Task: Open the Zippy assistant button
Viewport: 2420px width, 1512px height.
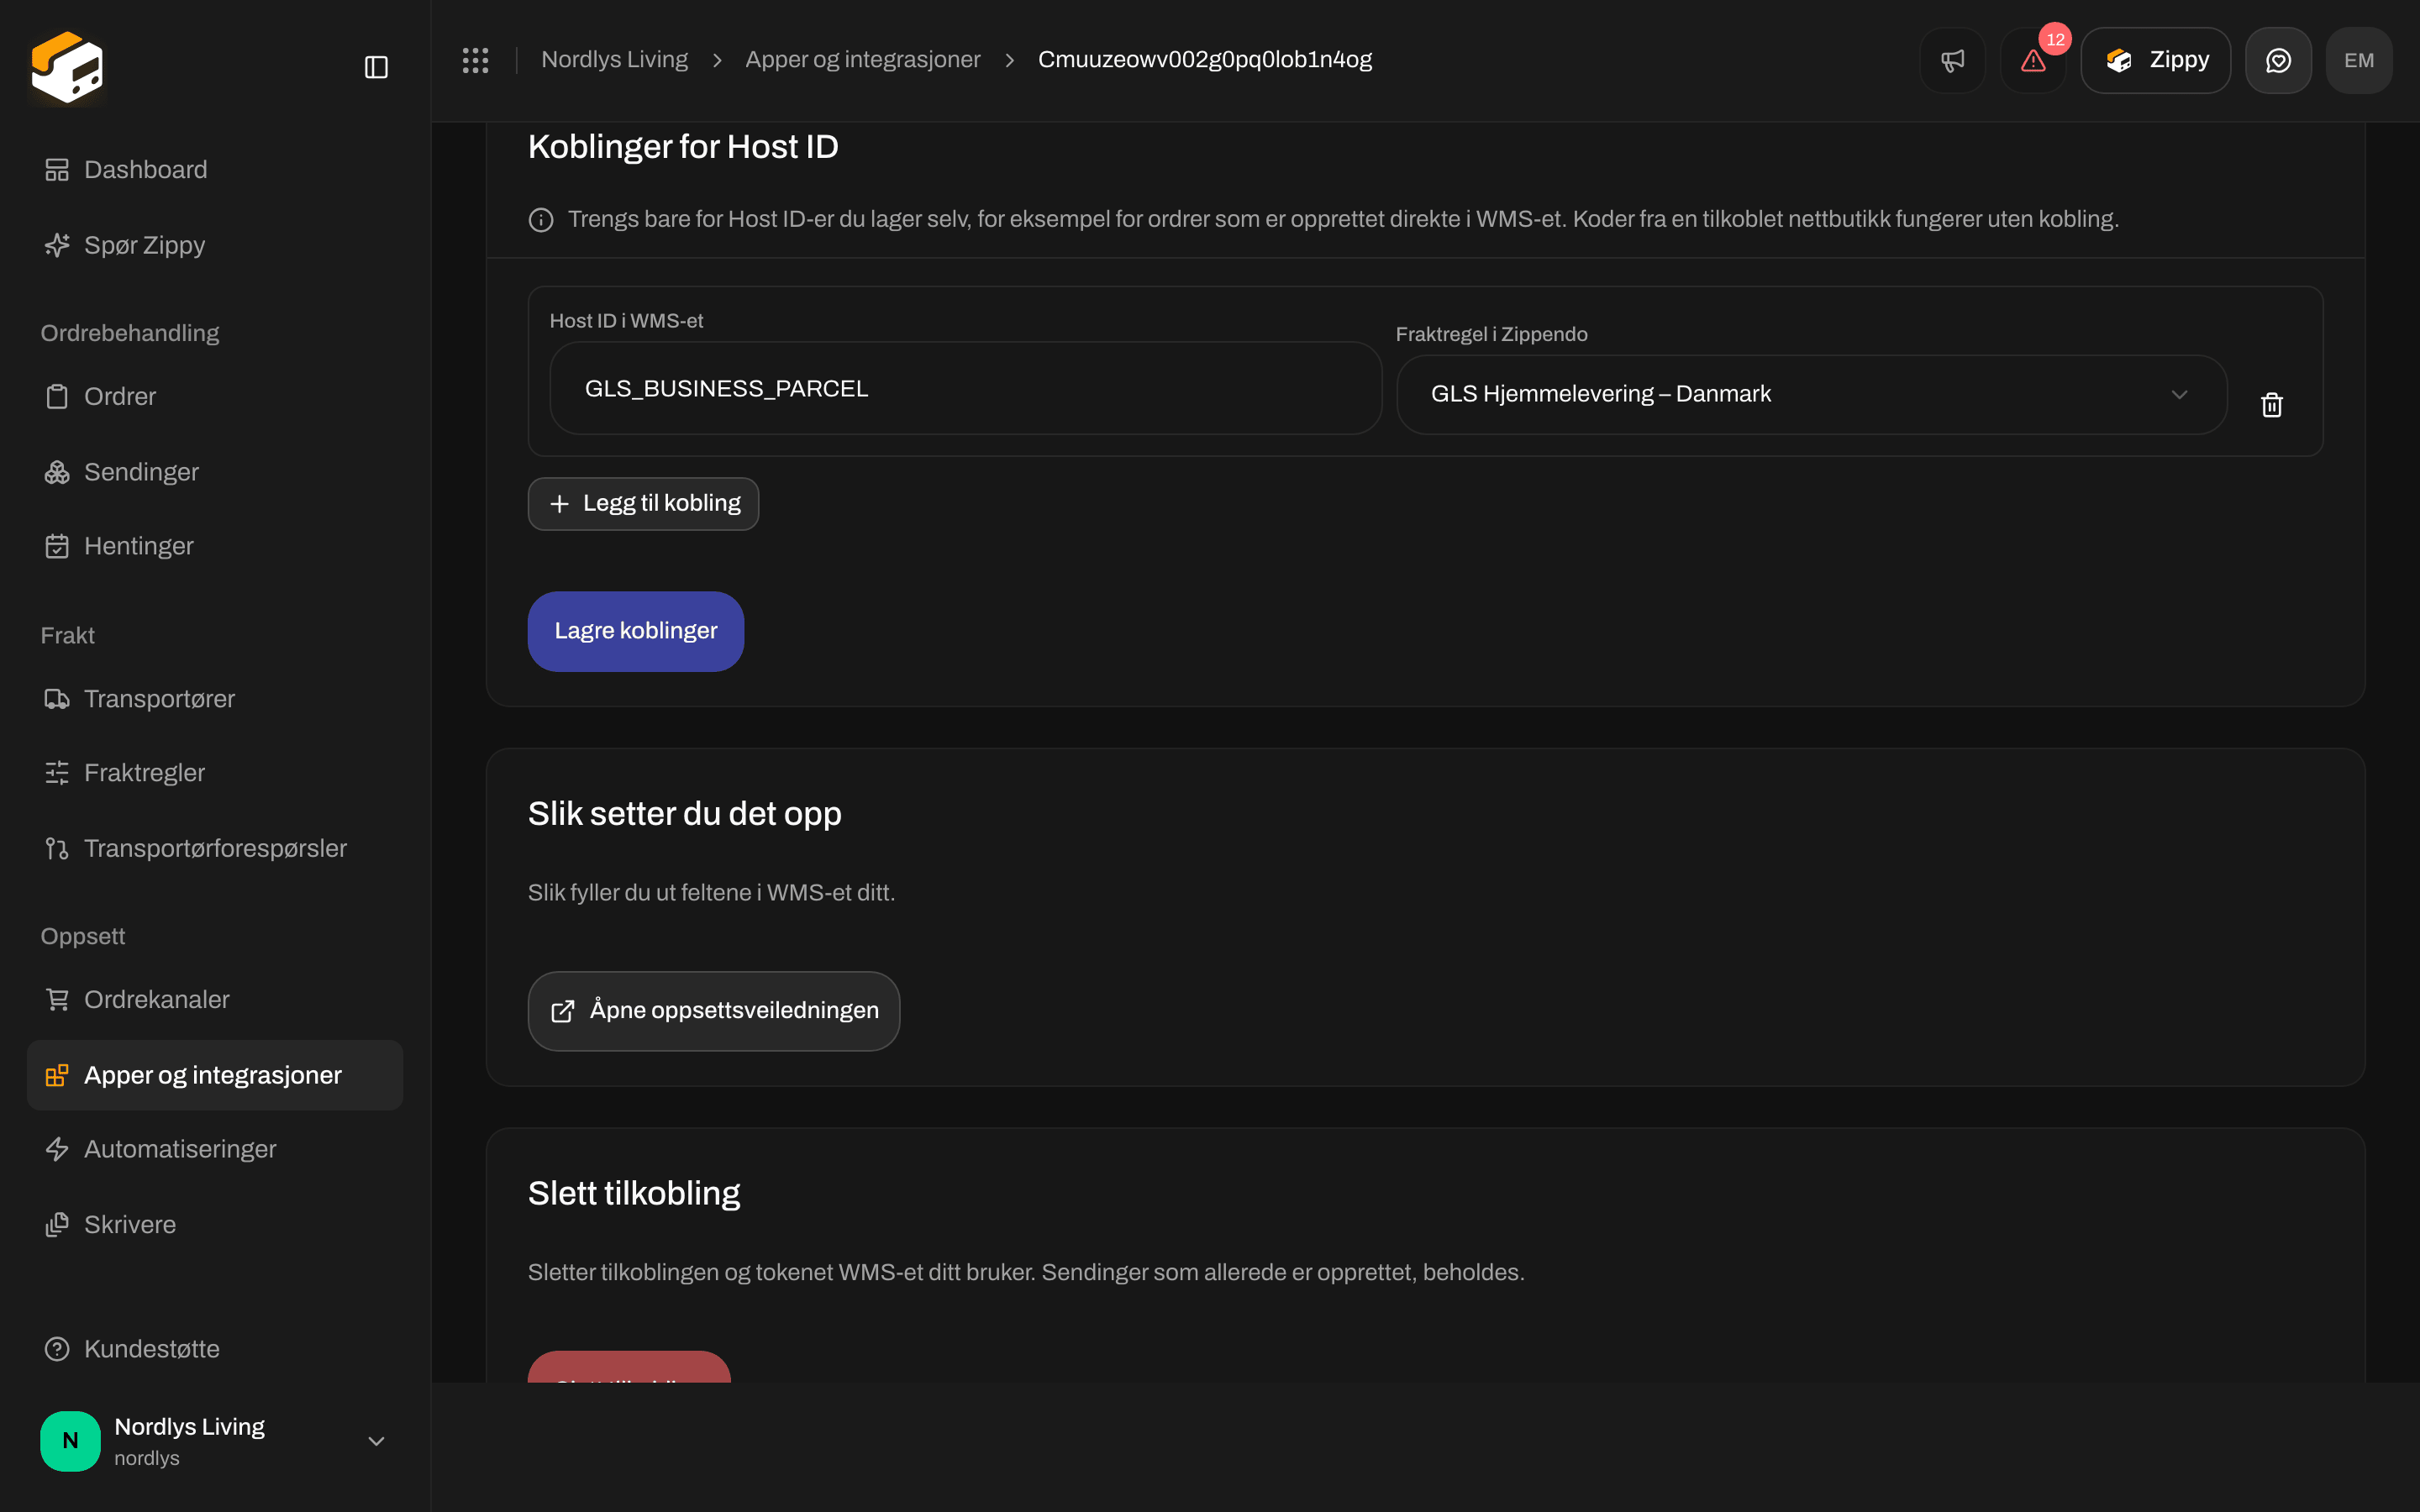Action: pos(2156,60)
